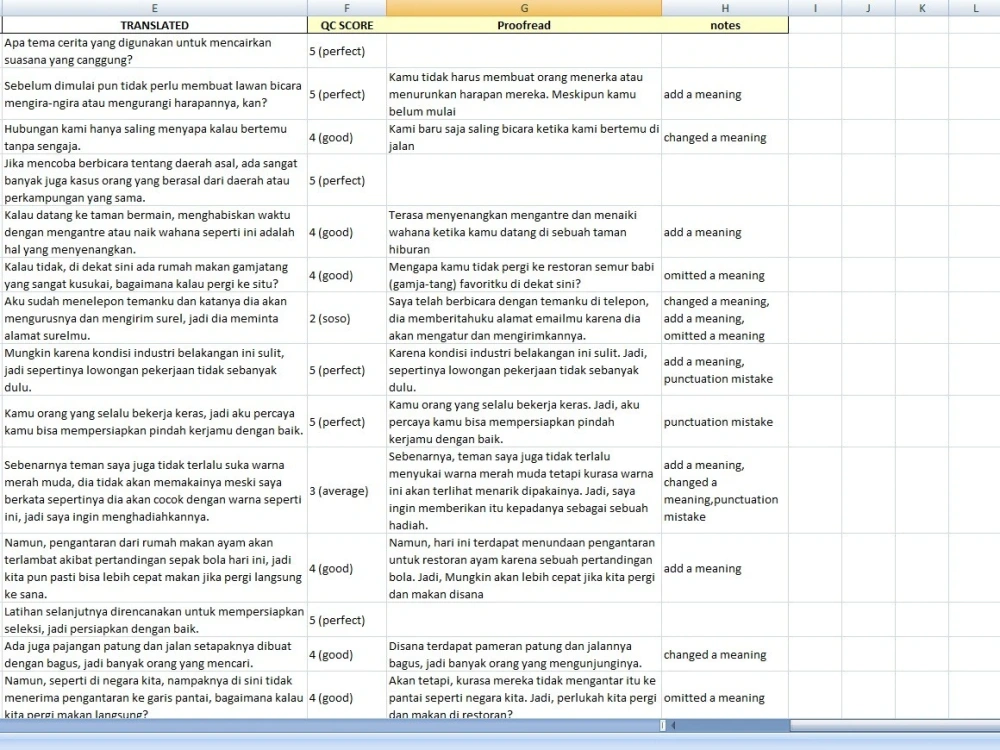Select cell 'Hubungan kami hanya saling menyapa'
Screen dimensions: 1000x750
(154, 137)
